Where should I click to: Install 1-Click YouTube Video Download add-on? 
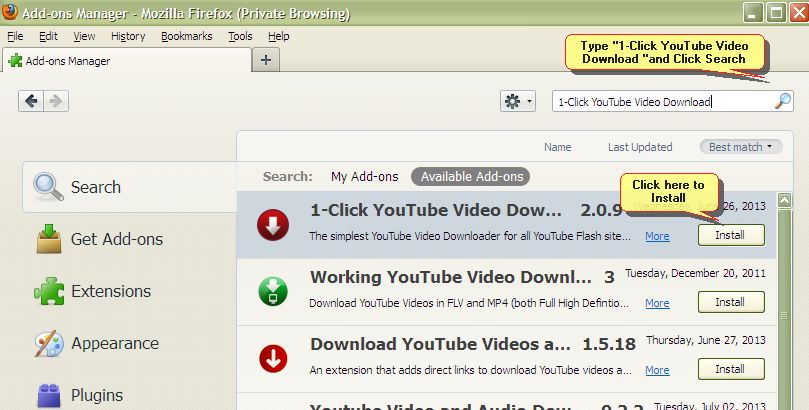point(731,235)
